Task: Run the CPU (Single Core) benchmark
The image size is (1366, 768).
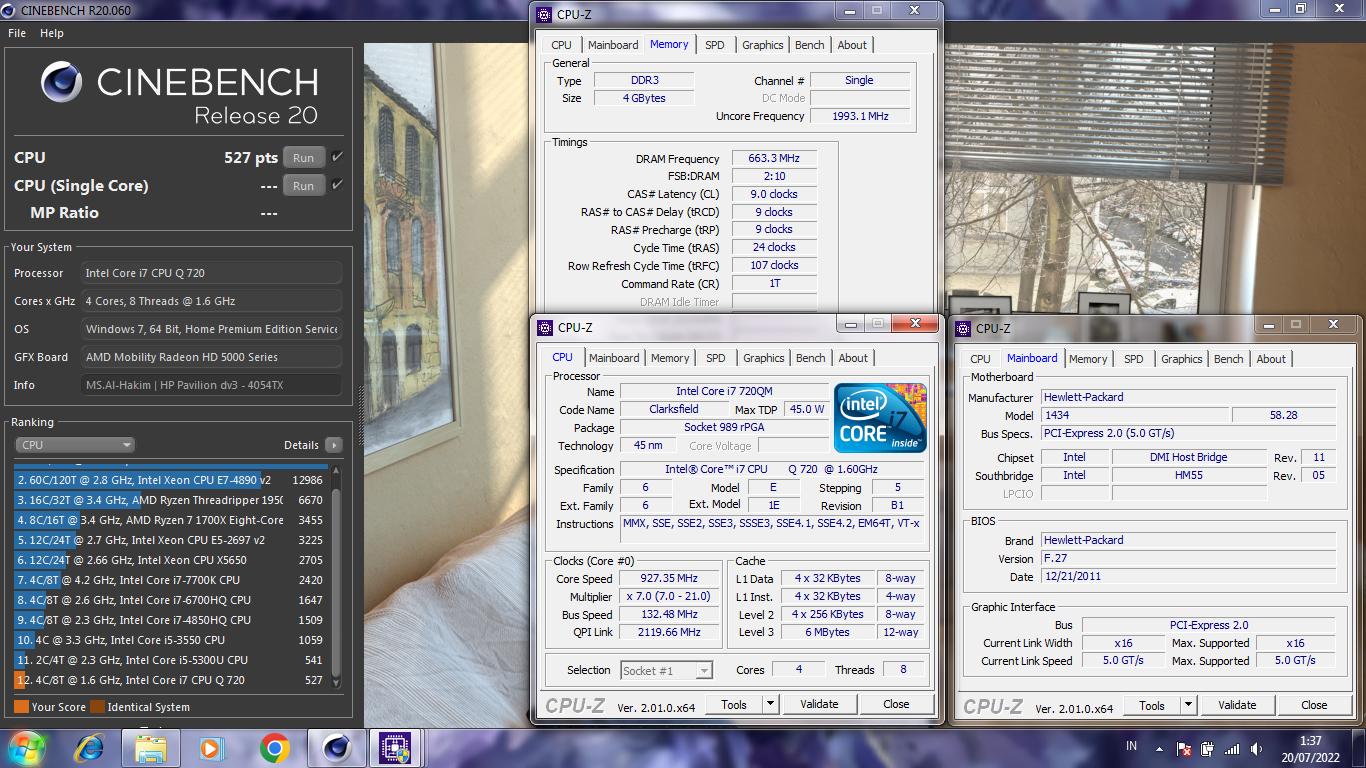Action: [304, 186]
